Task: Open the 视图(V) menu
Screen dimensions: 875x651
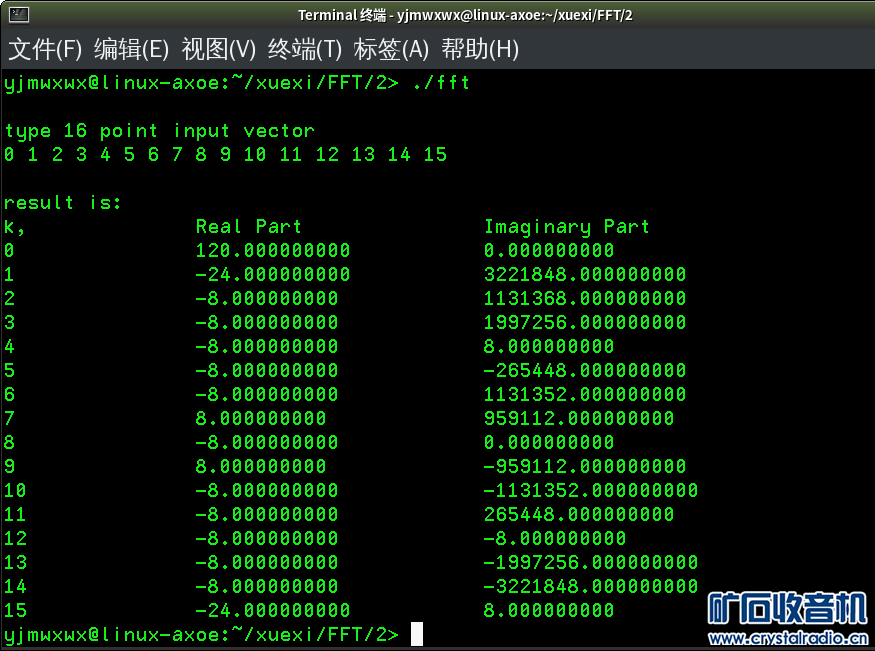Action: (x=219, y=49)
